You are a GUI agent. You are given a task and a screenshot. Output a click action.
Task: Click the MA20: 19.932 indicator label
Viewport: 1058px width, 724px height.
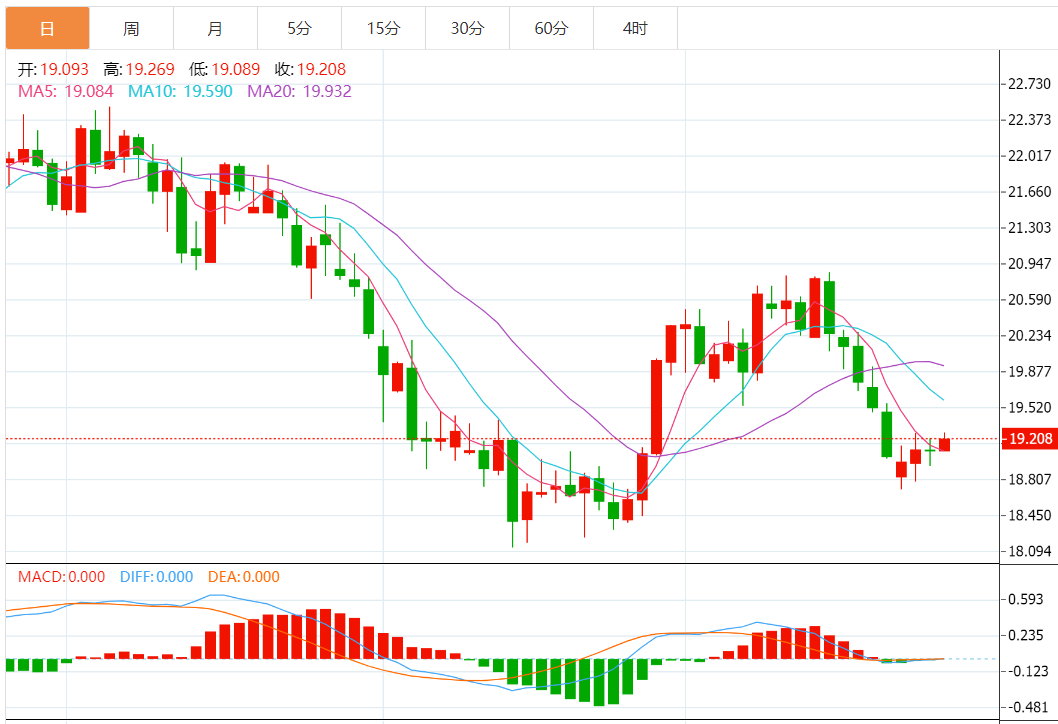pyautogui.click(x=300, y=91)
